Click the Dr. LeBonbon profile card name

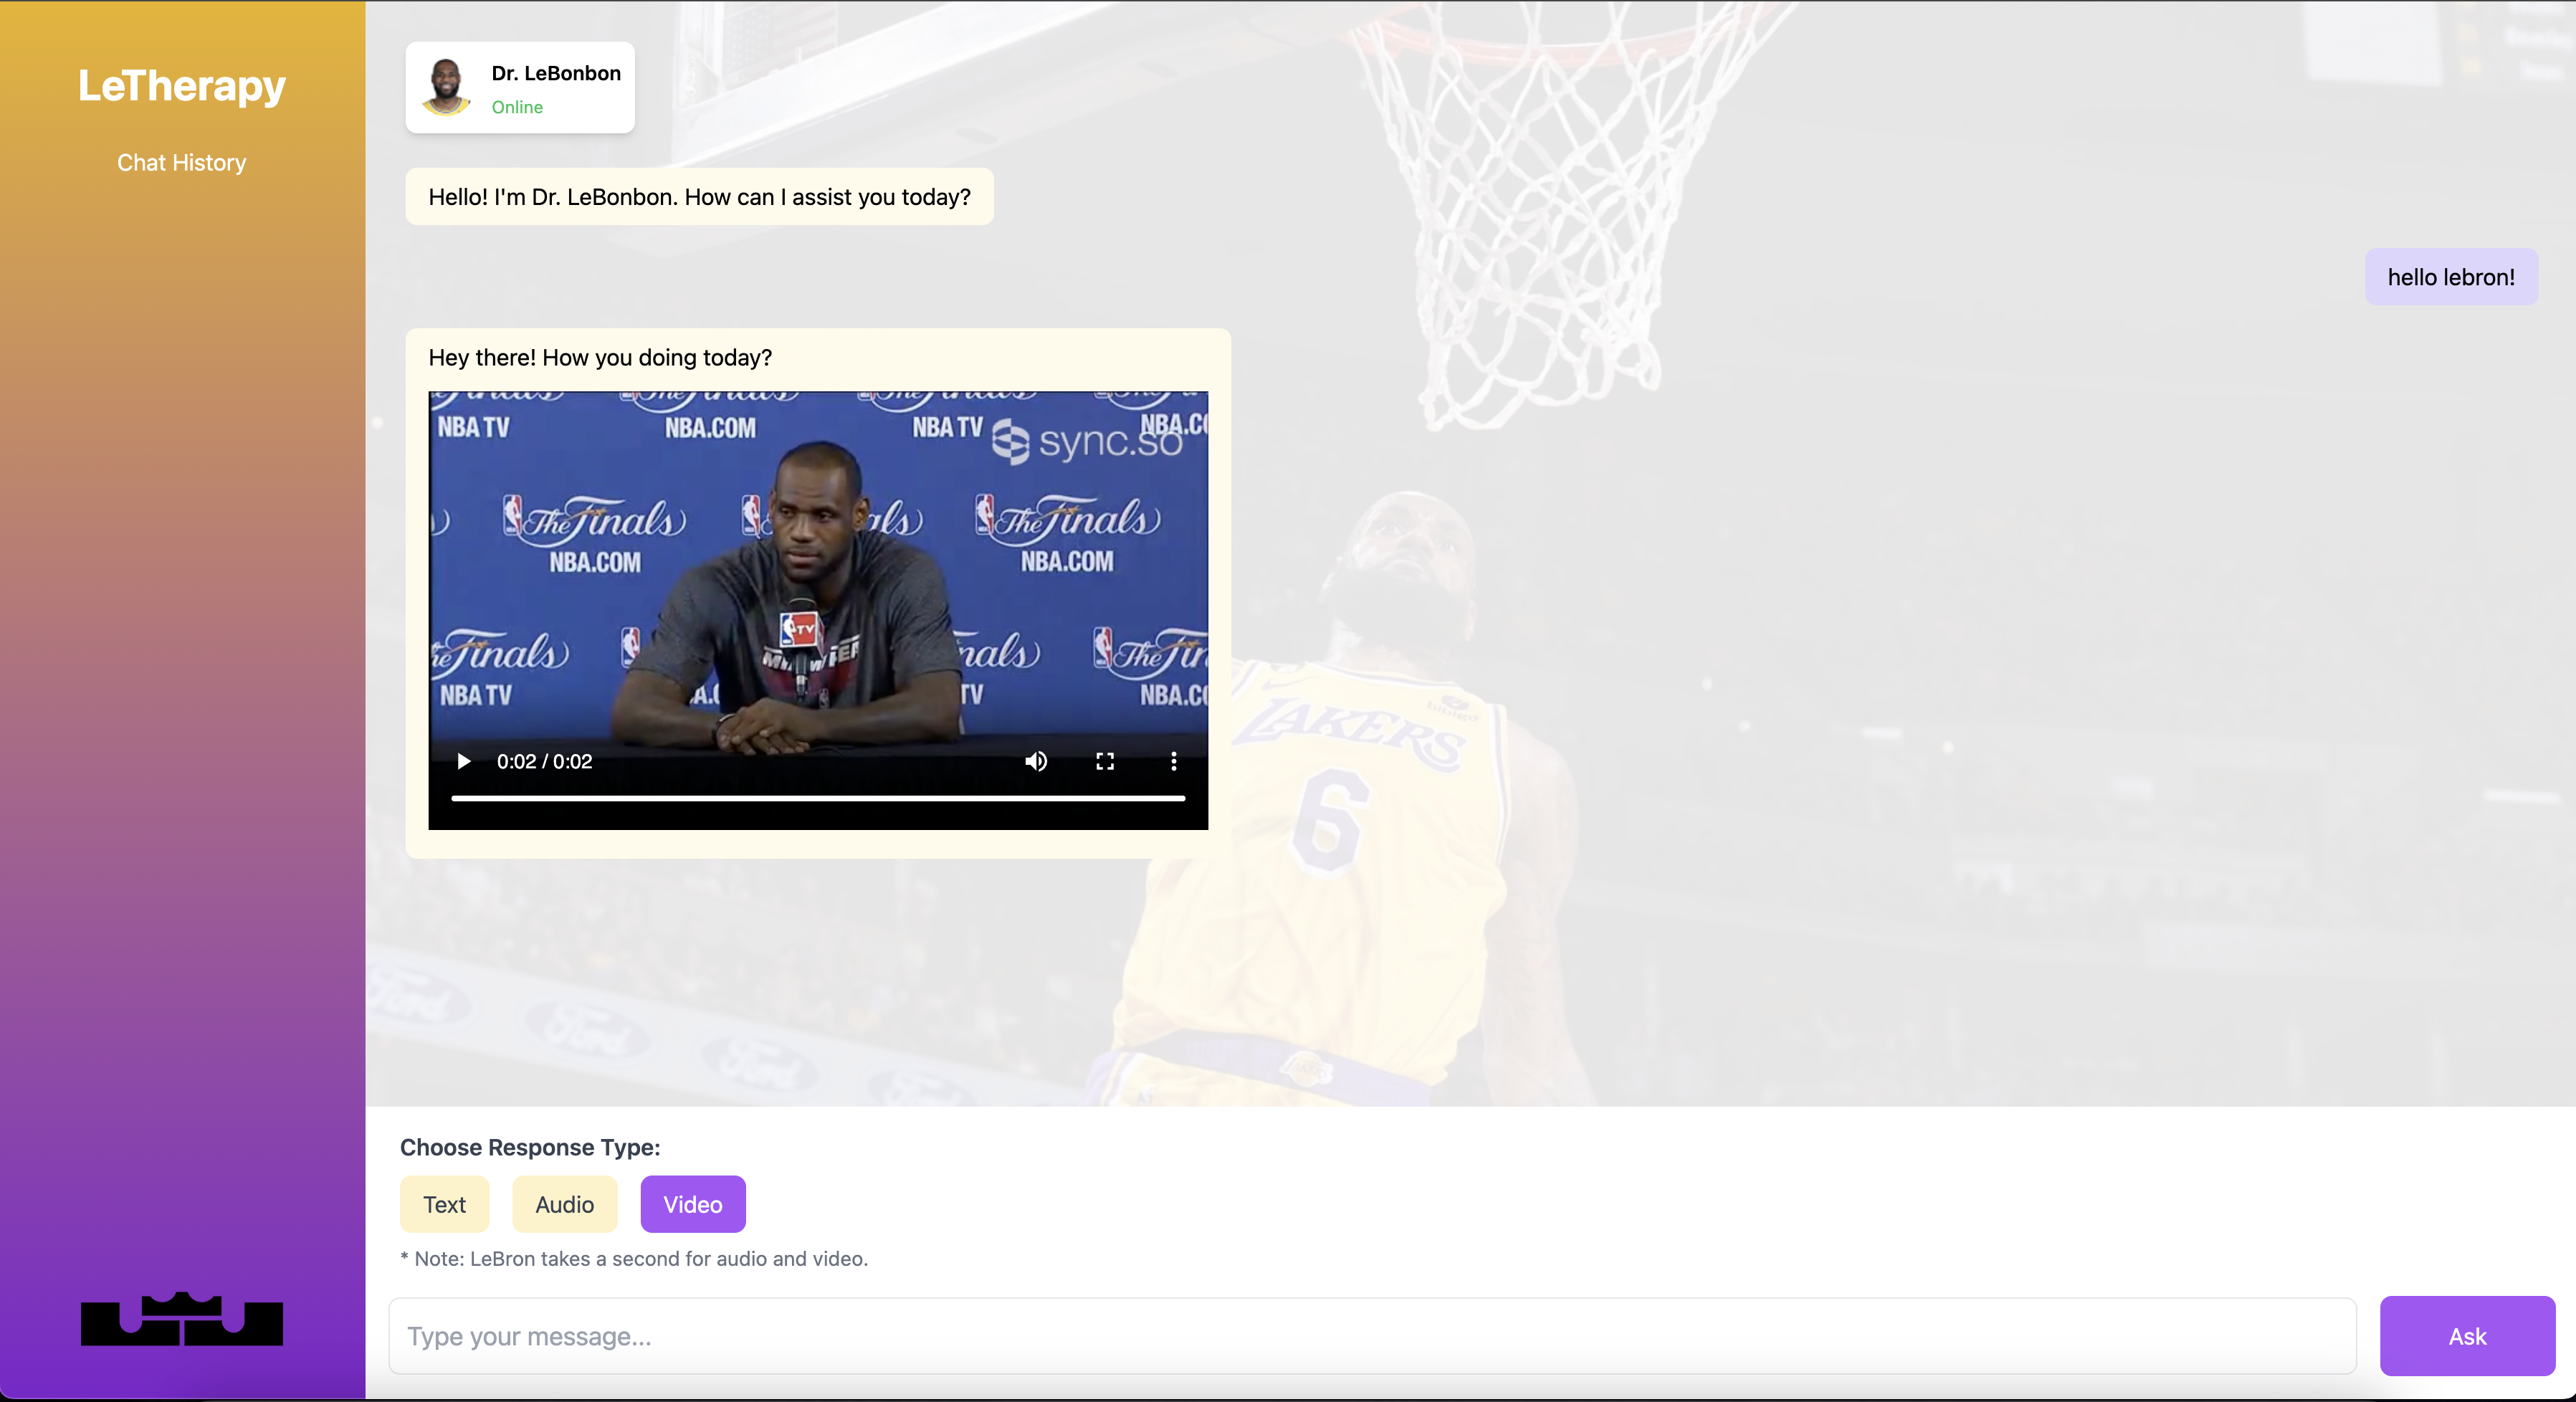click(x=556, y=73)
